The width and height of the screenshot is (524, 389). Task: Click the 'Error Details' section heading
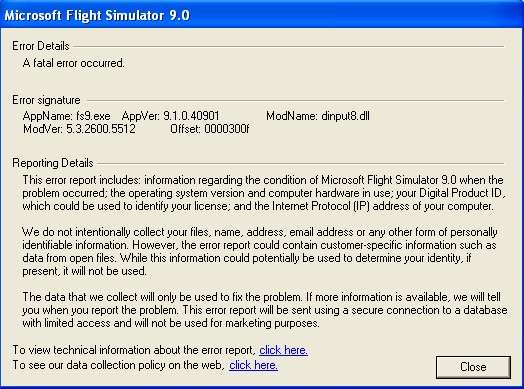(x=41, y=46)
